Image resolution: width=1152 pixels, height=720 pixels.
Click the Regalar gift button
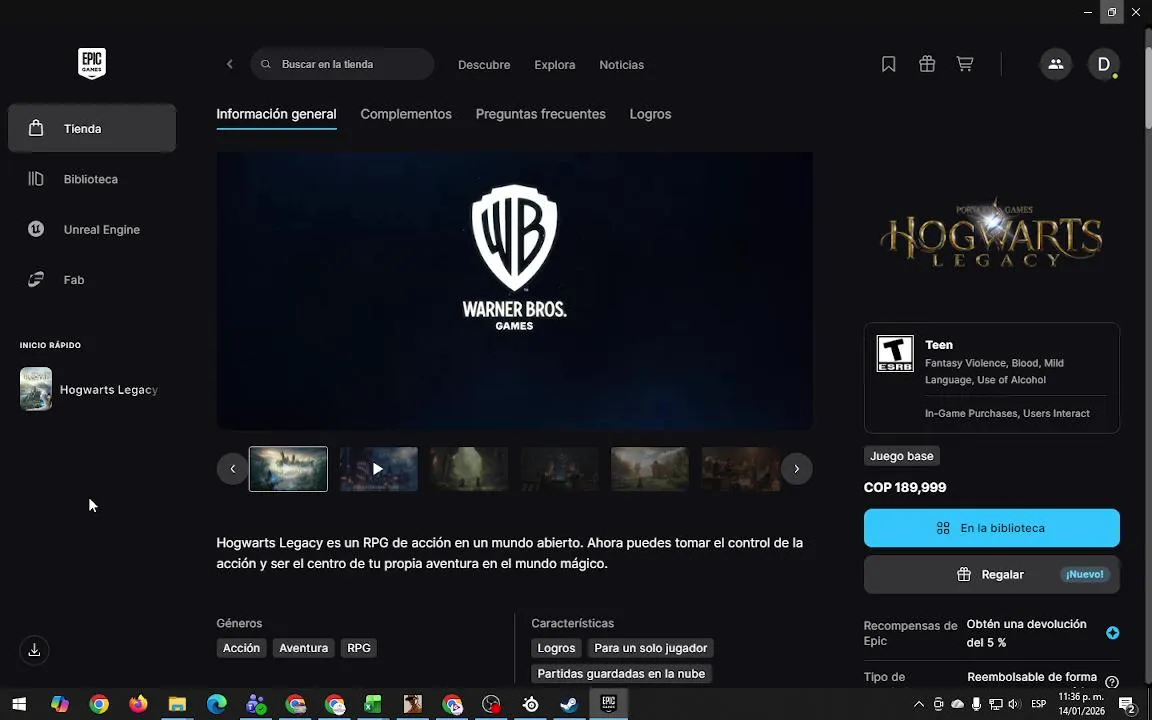(991, 575)
